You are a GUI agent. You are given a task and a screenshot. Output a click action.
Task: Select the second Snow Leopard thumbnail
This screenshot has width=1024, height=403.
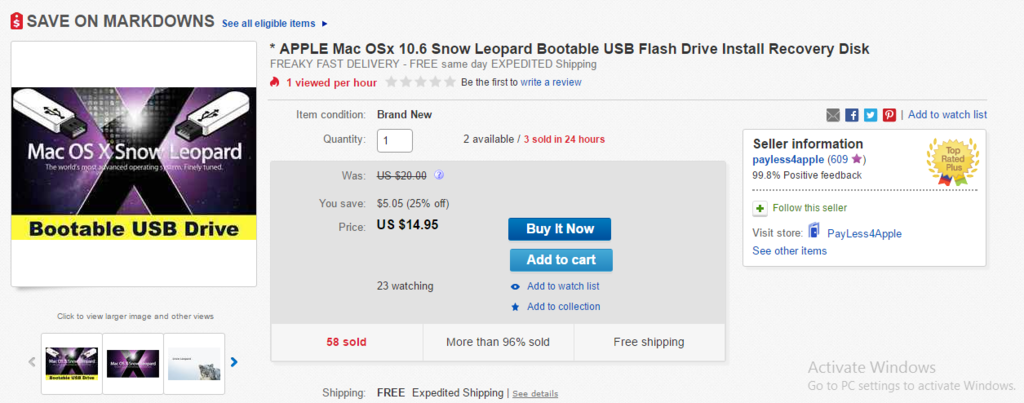coord(133,364)
